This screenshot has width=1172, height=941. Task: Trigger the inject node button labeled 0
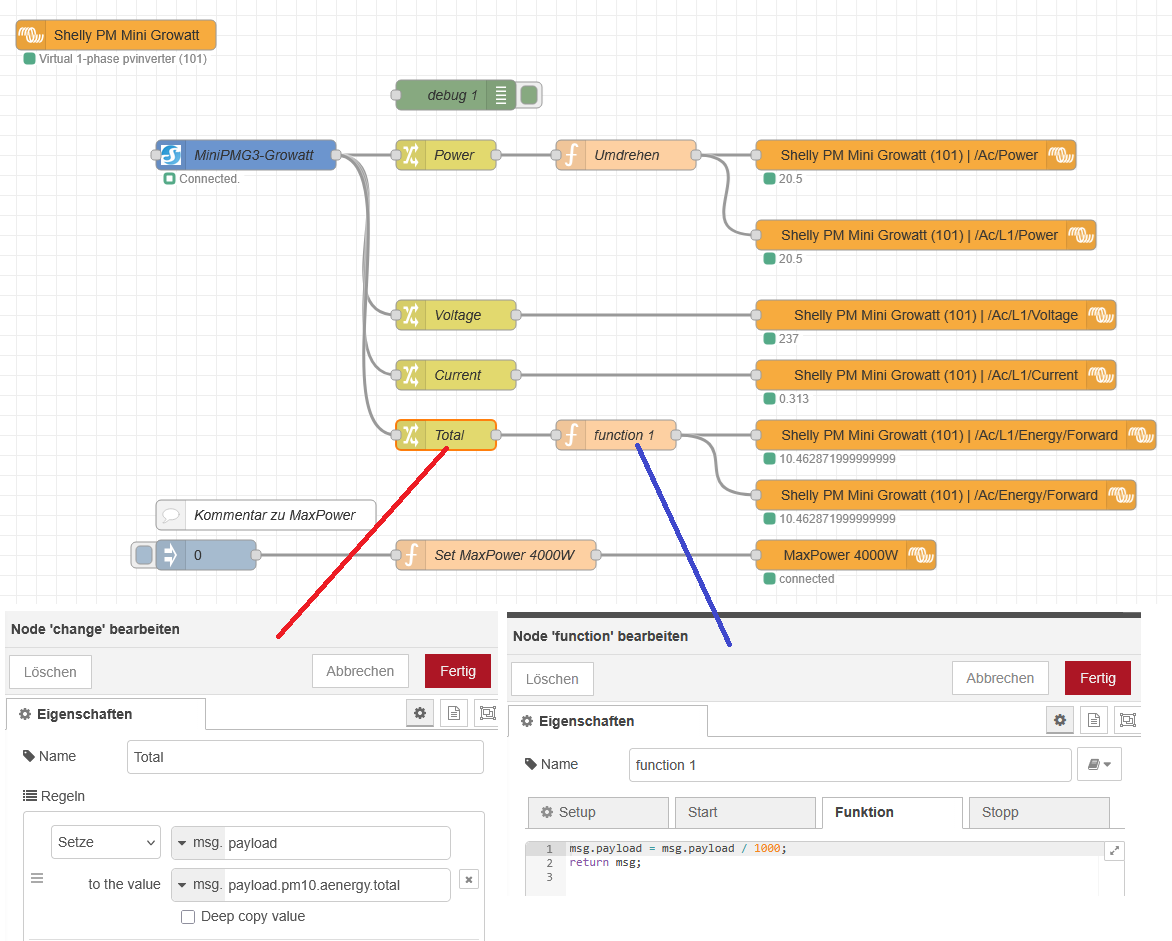click(x=144, y=555)
